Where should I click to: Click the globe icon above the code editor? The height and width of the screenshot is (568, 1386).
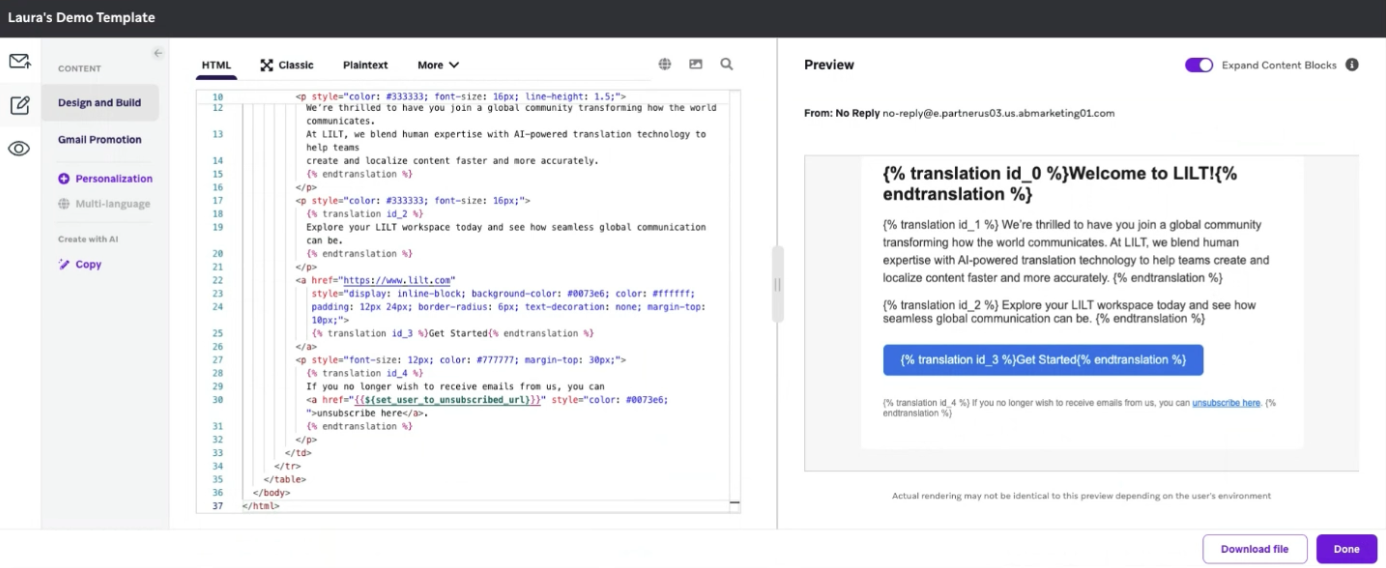tap(665, 64)
